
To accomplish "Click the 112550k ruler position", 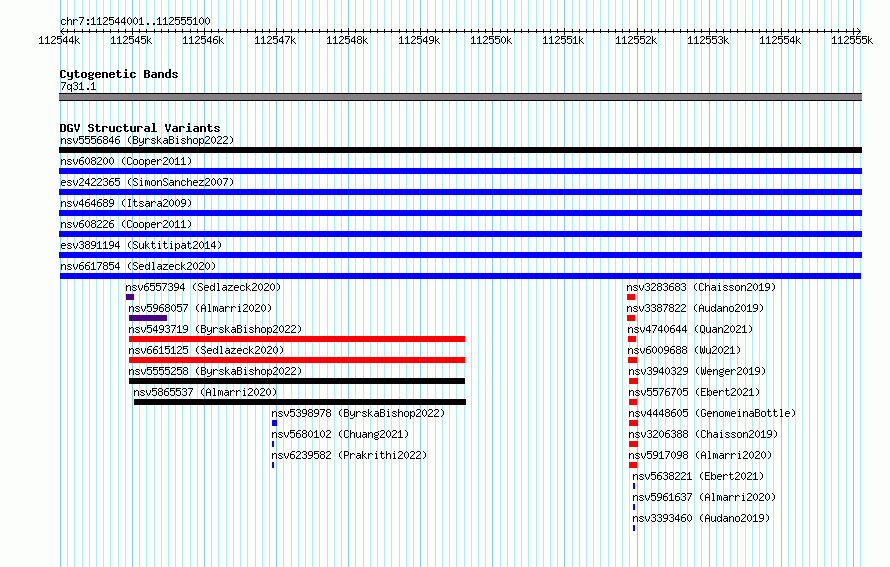I will tap(491, 40).
